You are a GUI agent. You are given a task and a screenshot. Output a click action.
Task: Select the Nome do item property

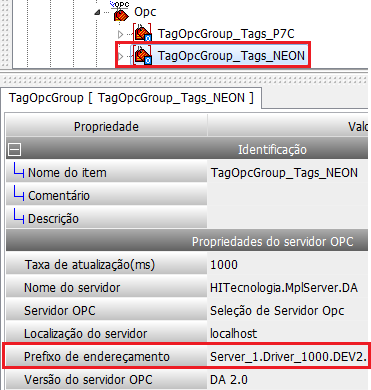pyautogui.click(x=106, y=173)
